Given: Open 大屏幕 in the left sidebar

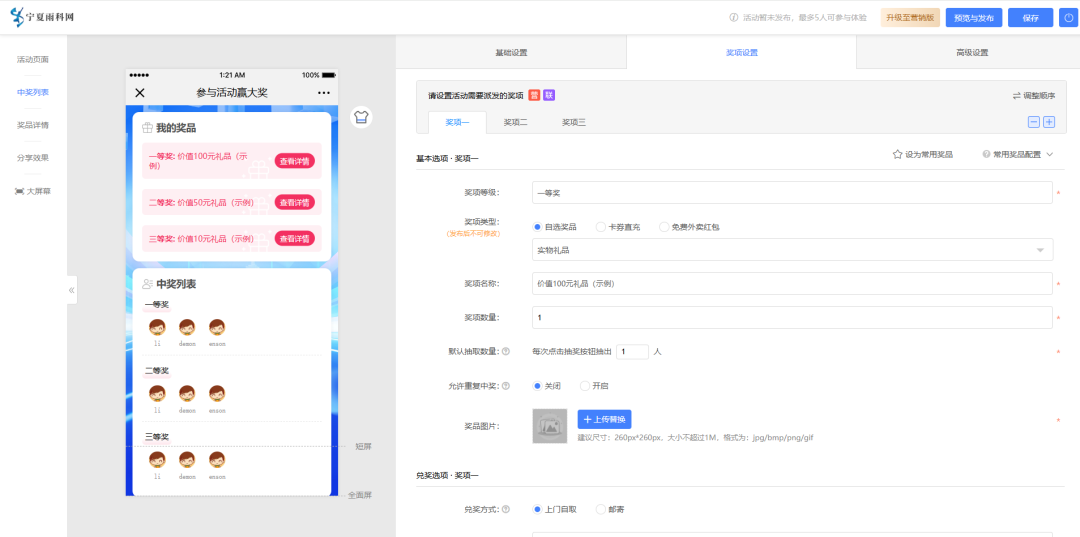Looking at the screenshot, I should (x=33, y=191).
